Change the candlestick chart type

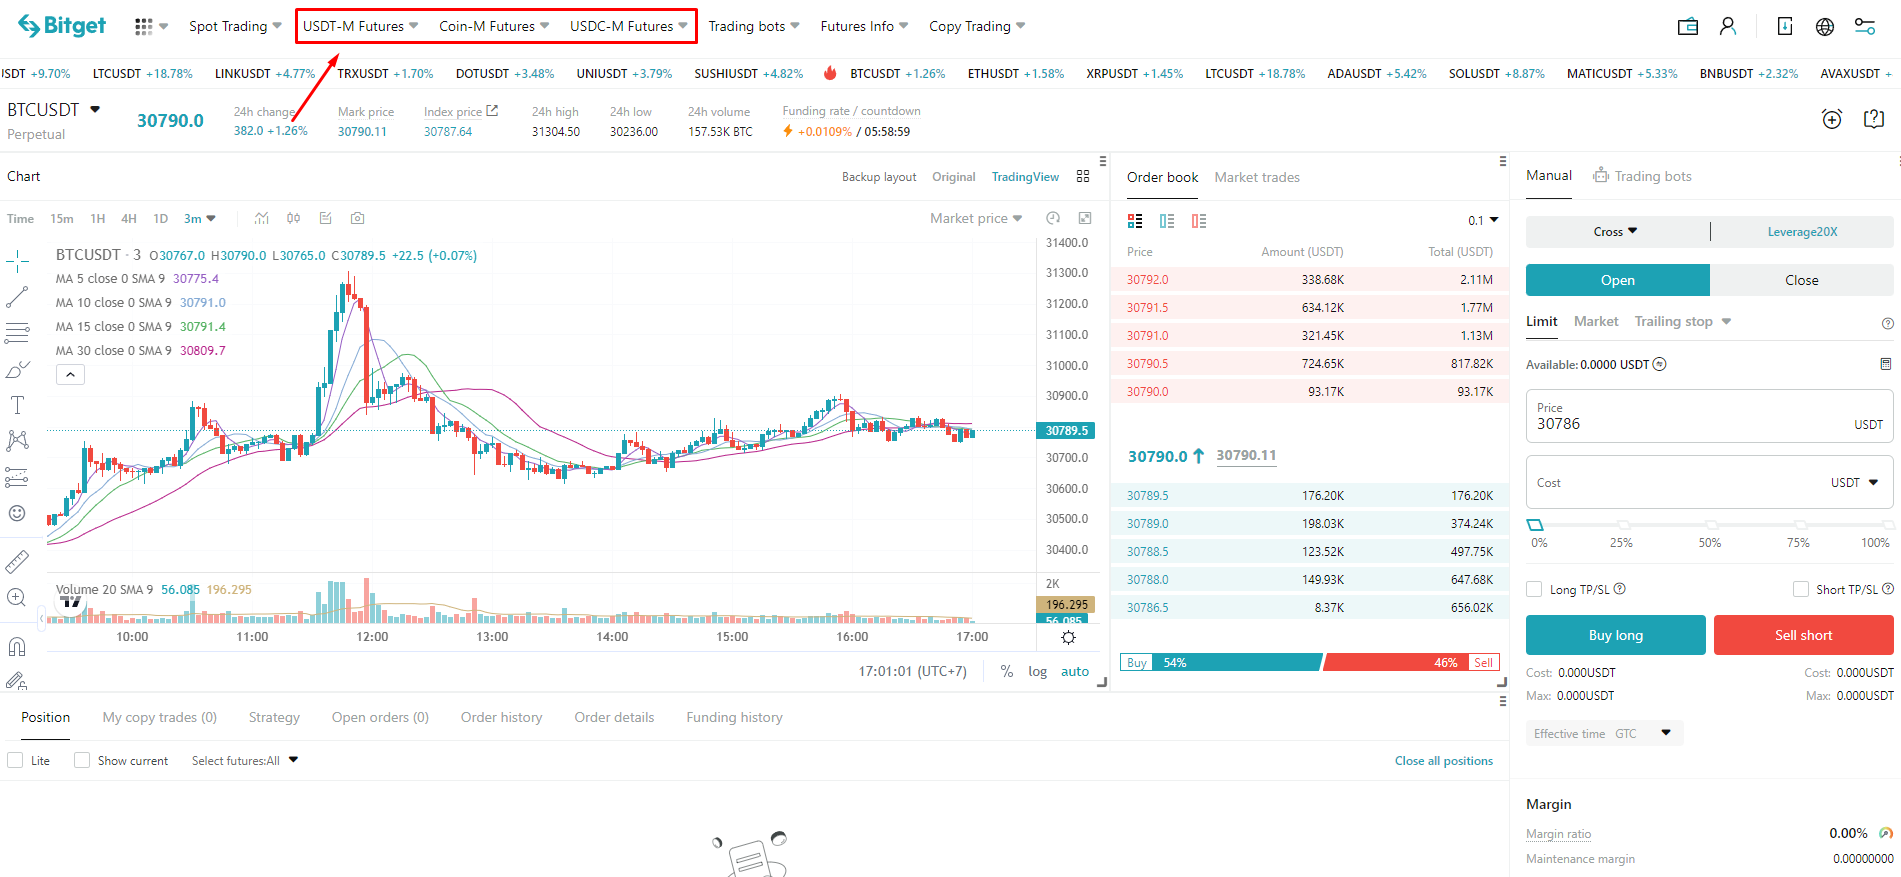(294, 218)
